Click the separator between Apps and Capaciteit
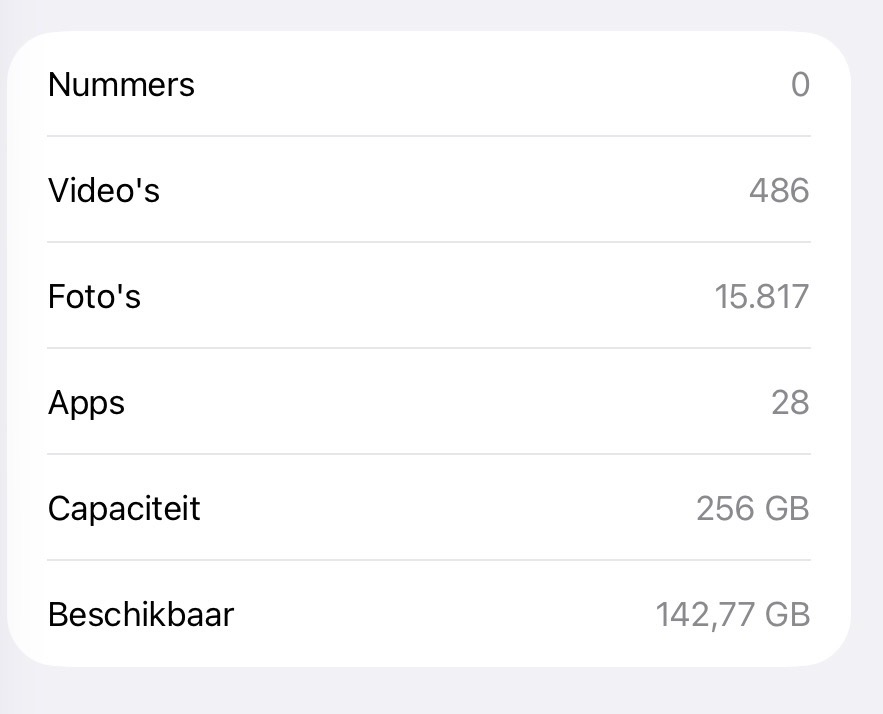 pyautogui.click(x=428, y=454)
